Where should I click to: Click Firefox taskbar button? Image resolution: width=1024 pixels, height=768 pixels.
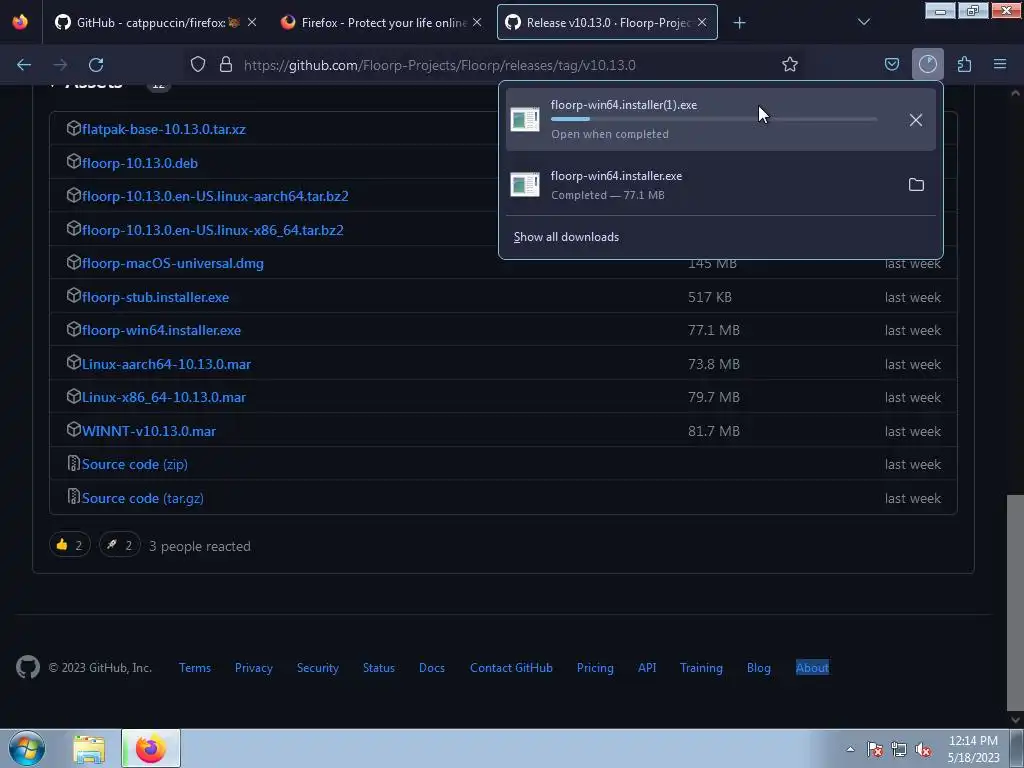coord(151,748)
